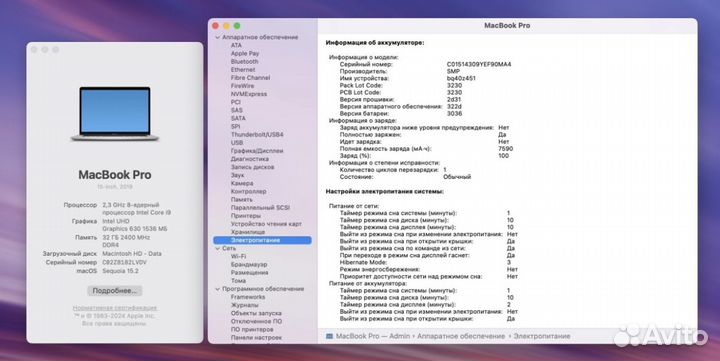Open Панели настроек entry
The height and width of the screenshot is (361, 720).
click(256, 338)
